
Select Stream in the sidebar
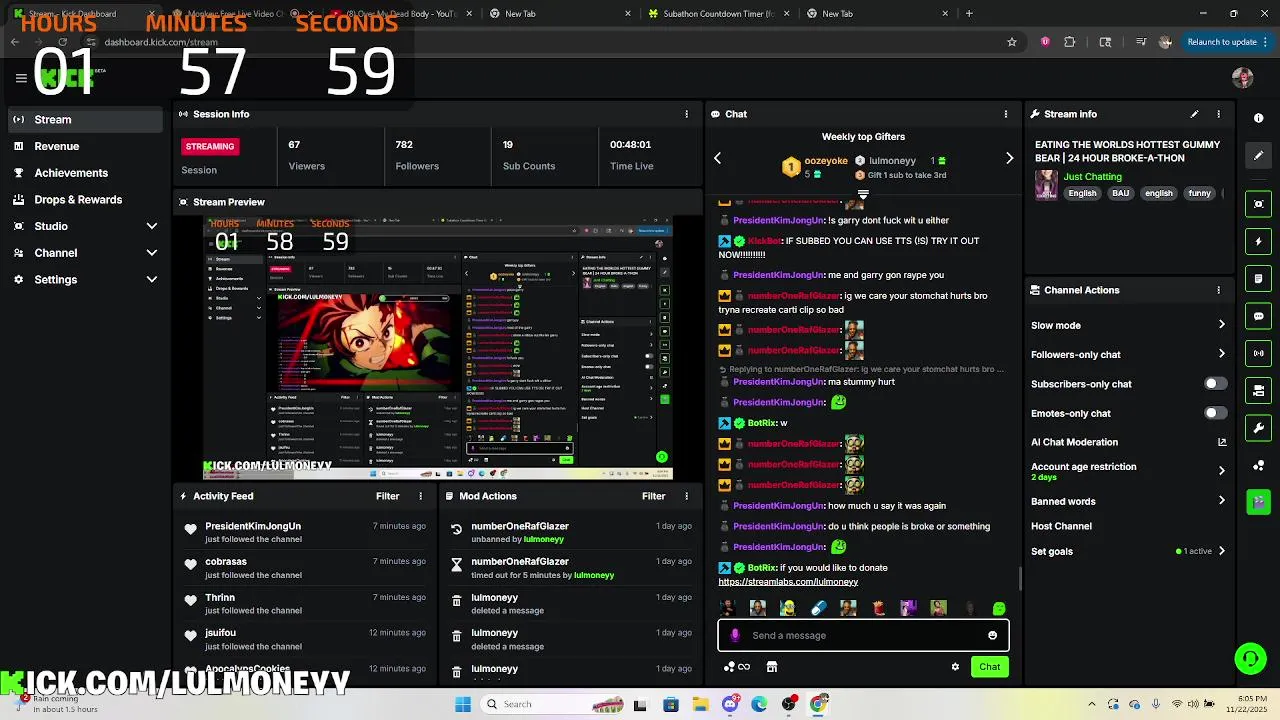point(84,119)
